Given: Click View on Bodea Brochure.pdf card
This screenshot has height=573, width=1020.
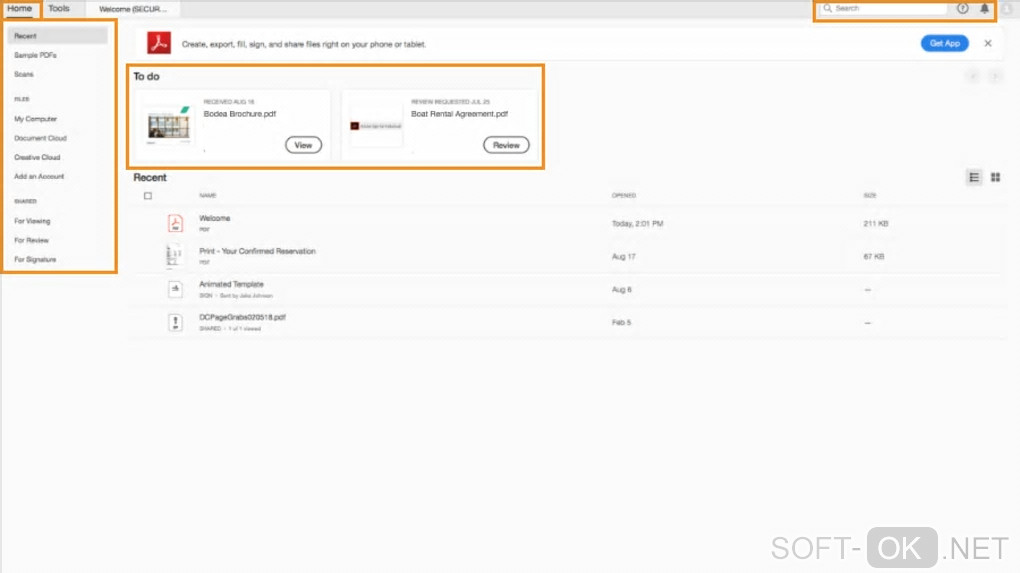Looking at the screenshot, I should (303, 145).
